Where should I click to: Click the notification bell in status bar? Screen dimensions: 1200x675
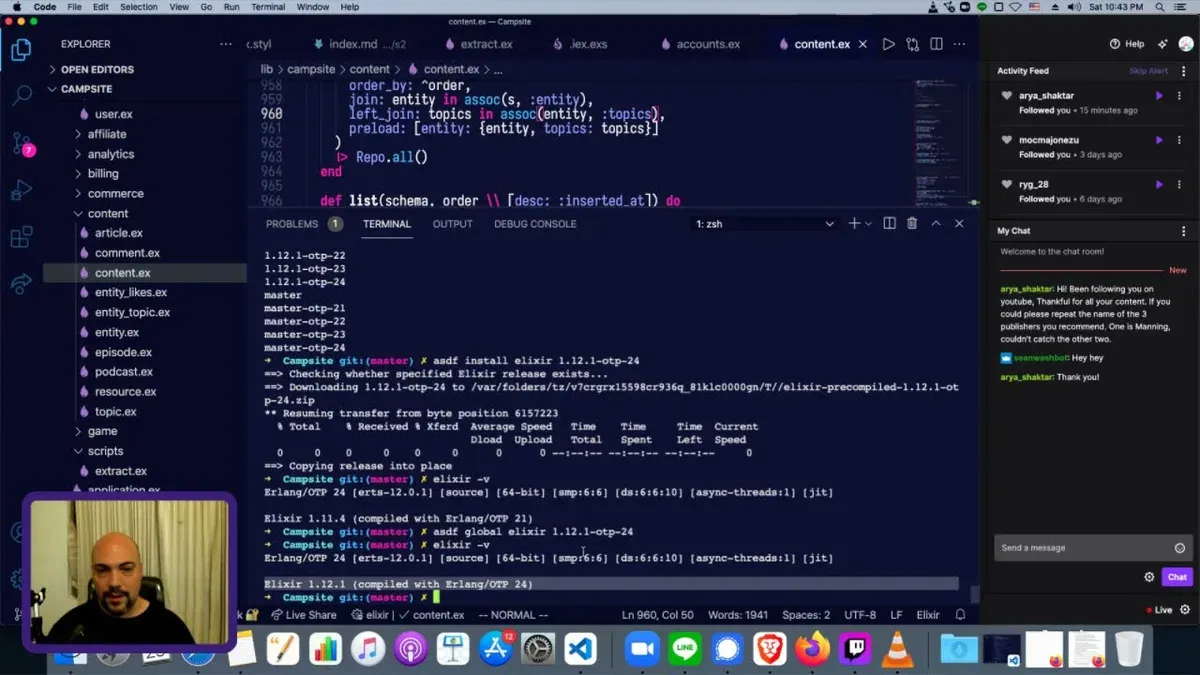tap(960, 615)
